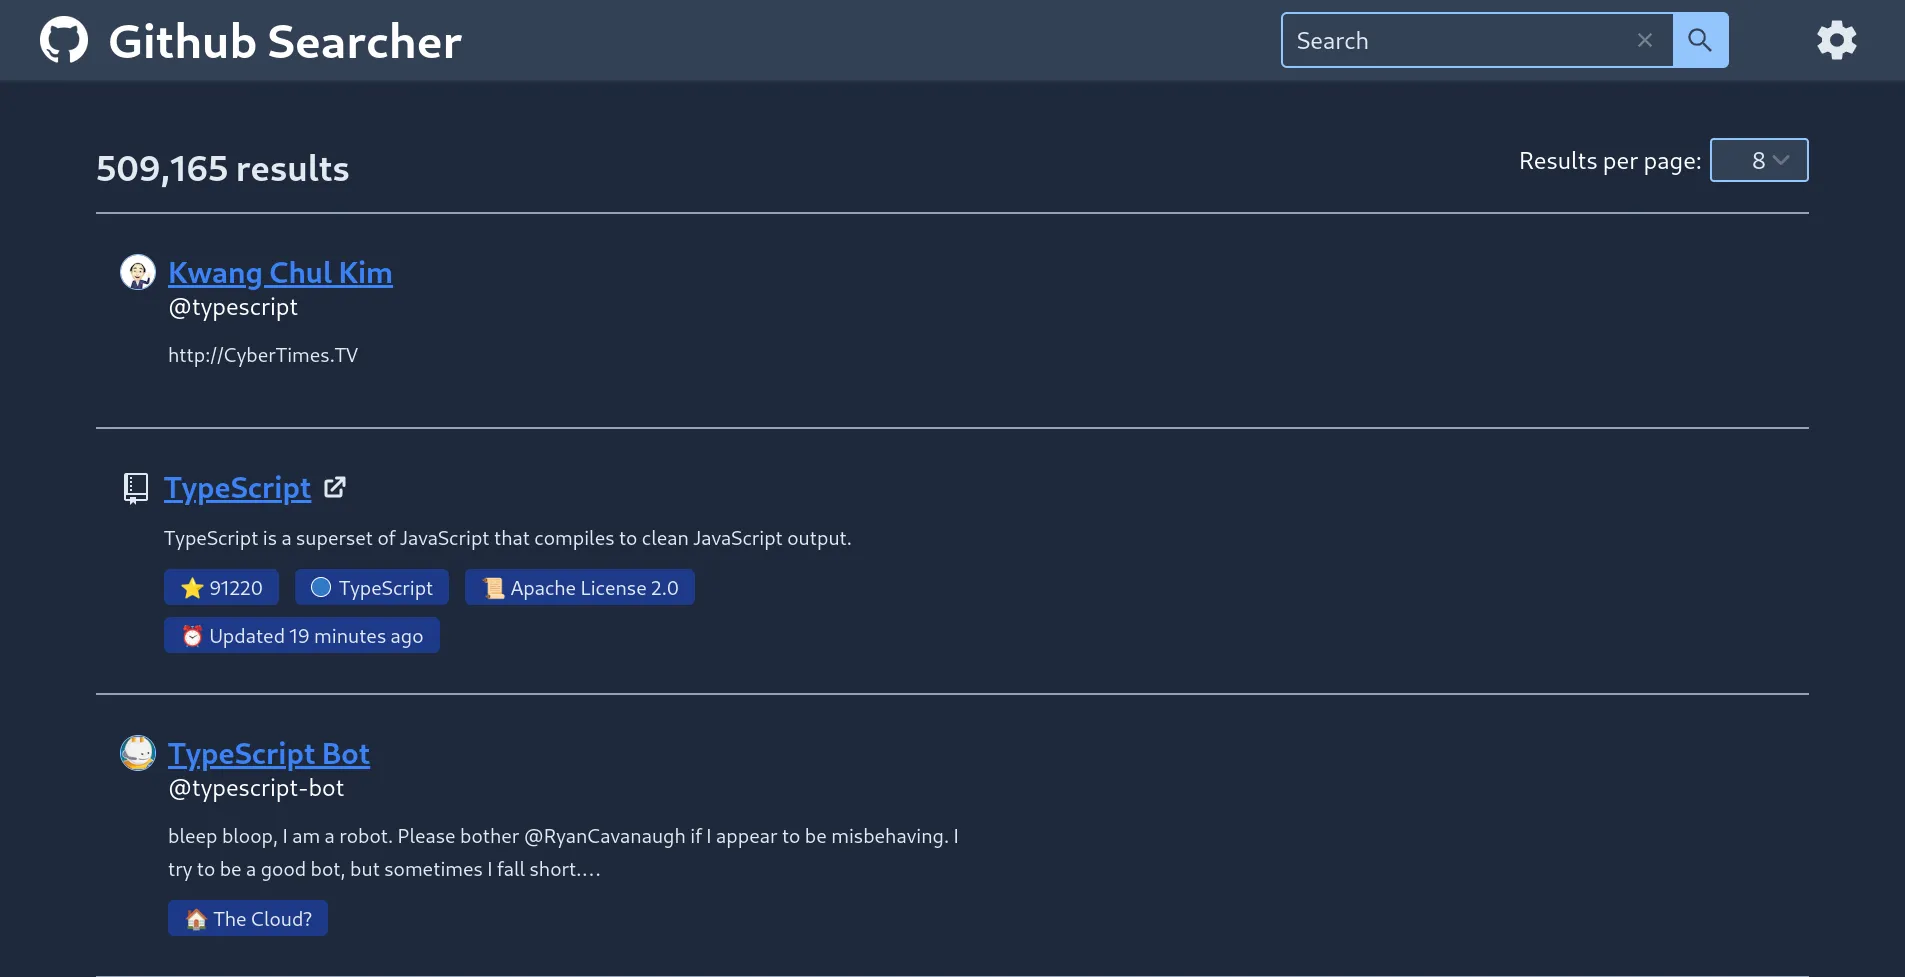Click the Apache License 2.0 badge
The width and height of the screenshot is (1905, 977).
tap(580, 587)
